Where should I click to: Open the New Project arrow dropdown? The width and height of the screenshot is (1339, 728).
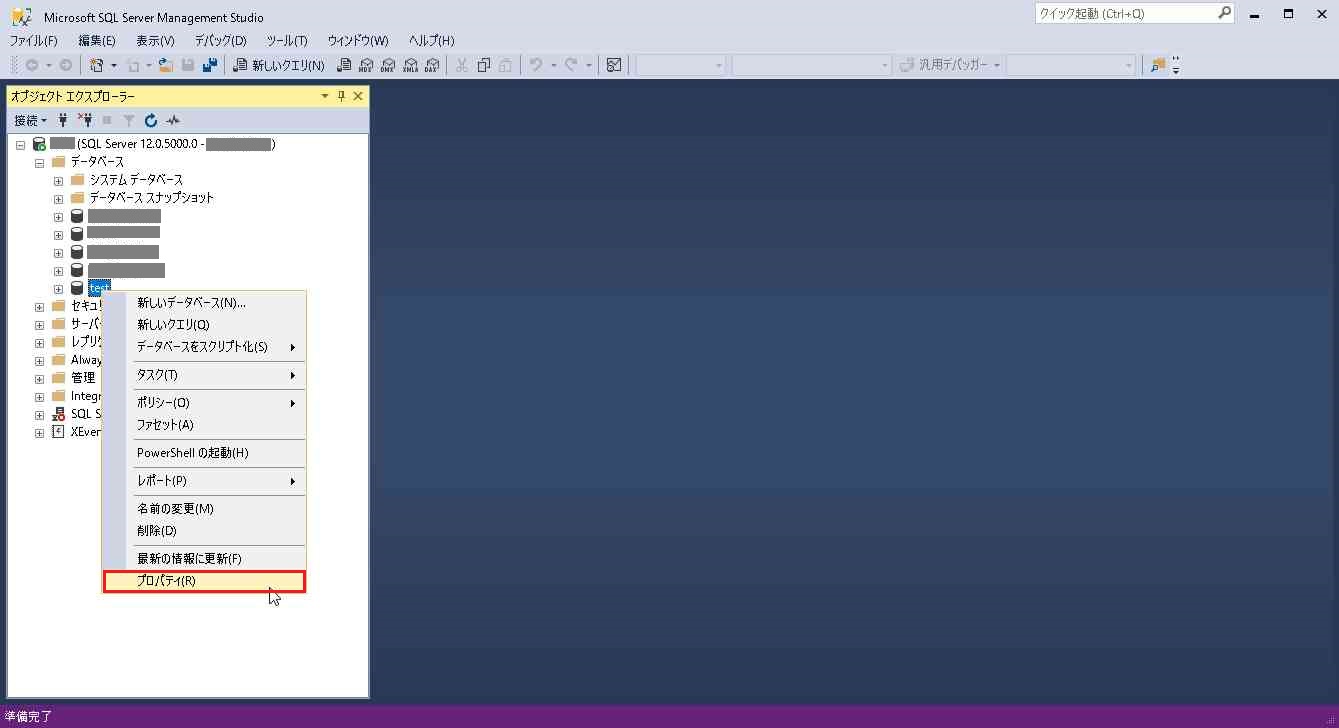click(x=114, y=65)
